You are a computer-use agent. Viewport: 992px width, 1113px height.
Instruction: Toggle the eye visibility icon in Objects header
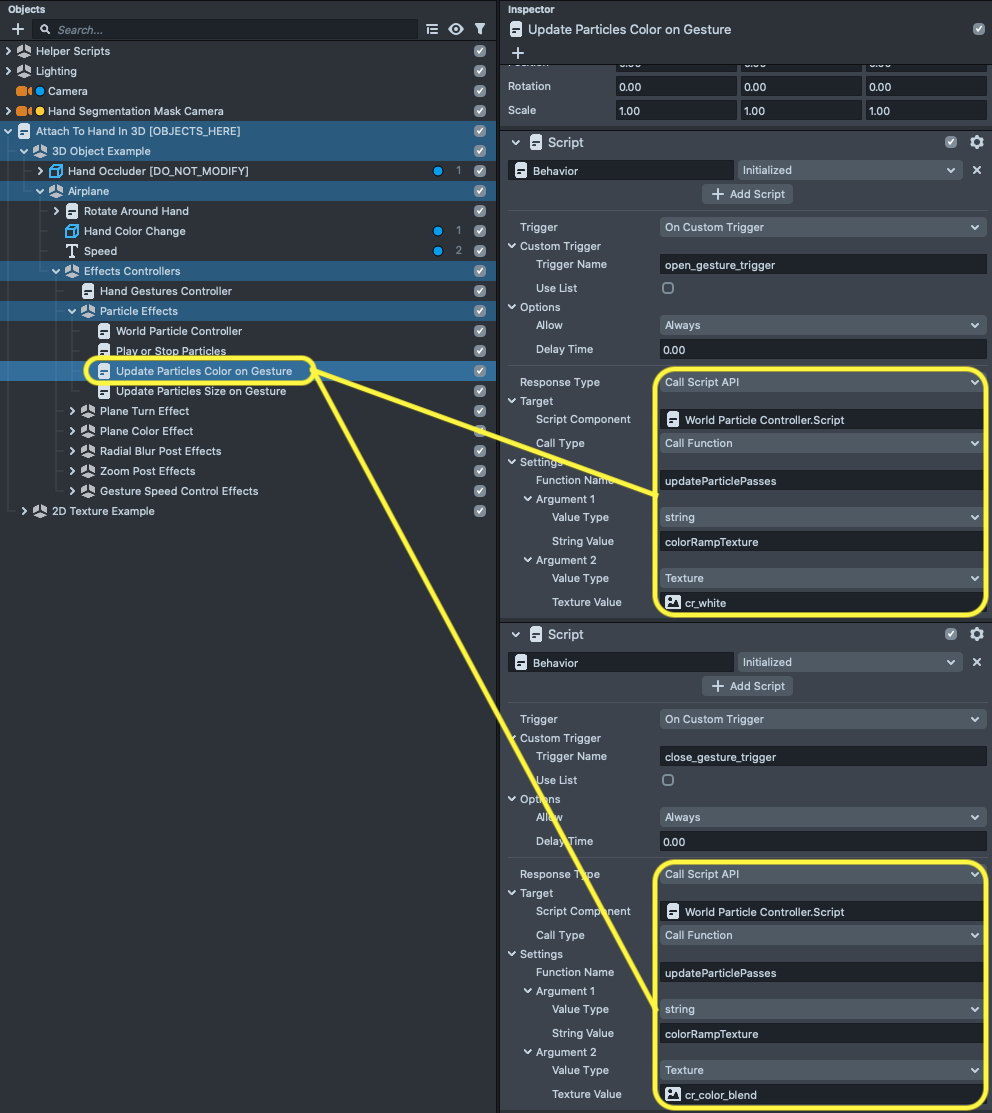(x=456, y=29)
